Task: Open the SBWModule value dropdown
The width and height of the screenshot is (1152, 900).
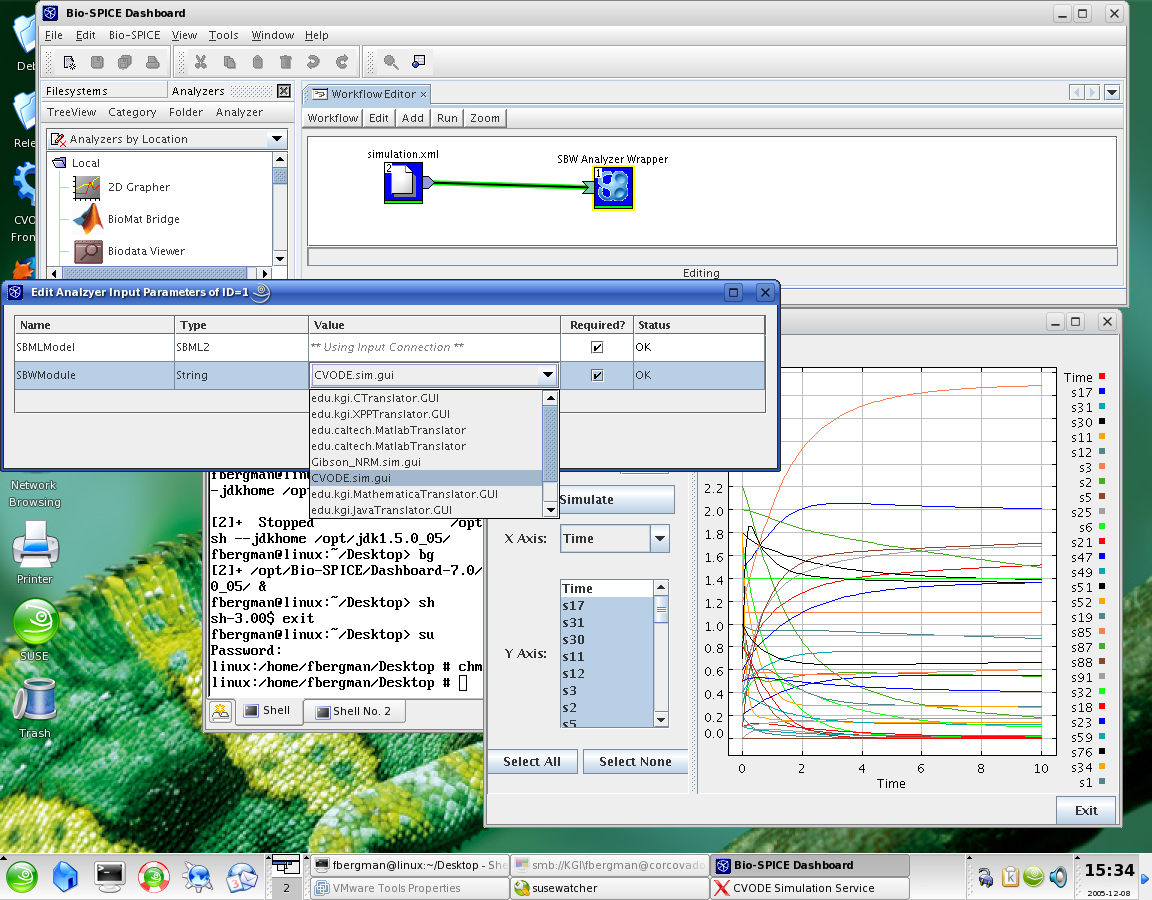Action: (547, 375)
